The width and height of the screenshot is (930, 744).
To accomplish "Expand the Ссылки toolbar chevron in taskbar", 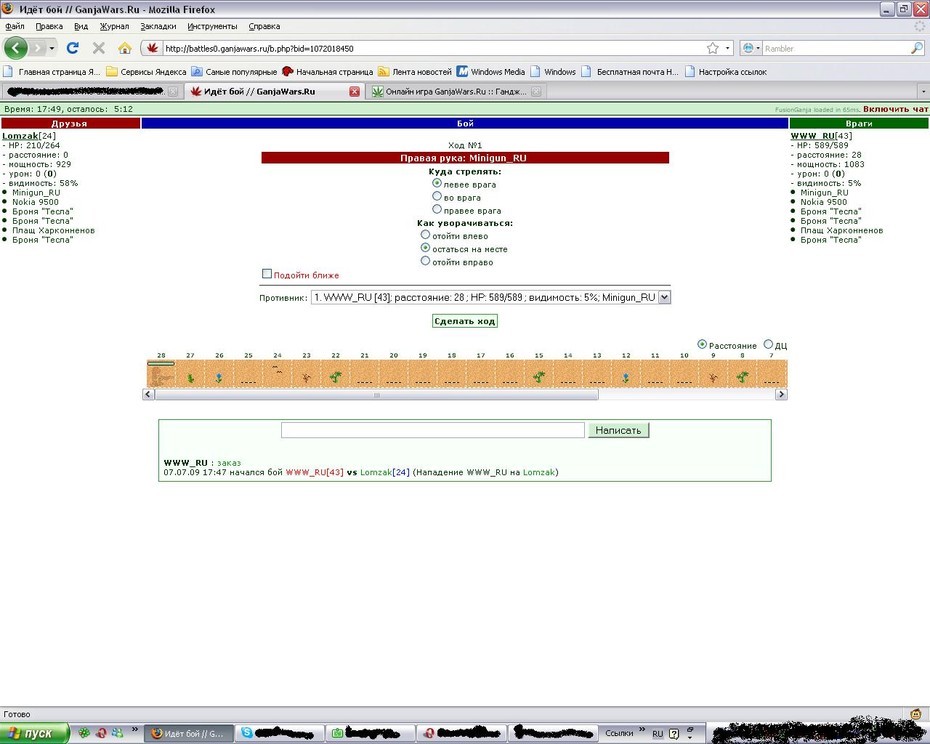I will (x=642, y=730).
